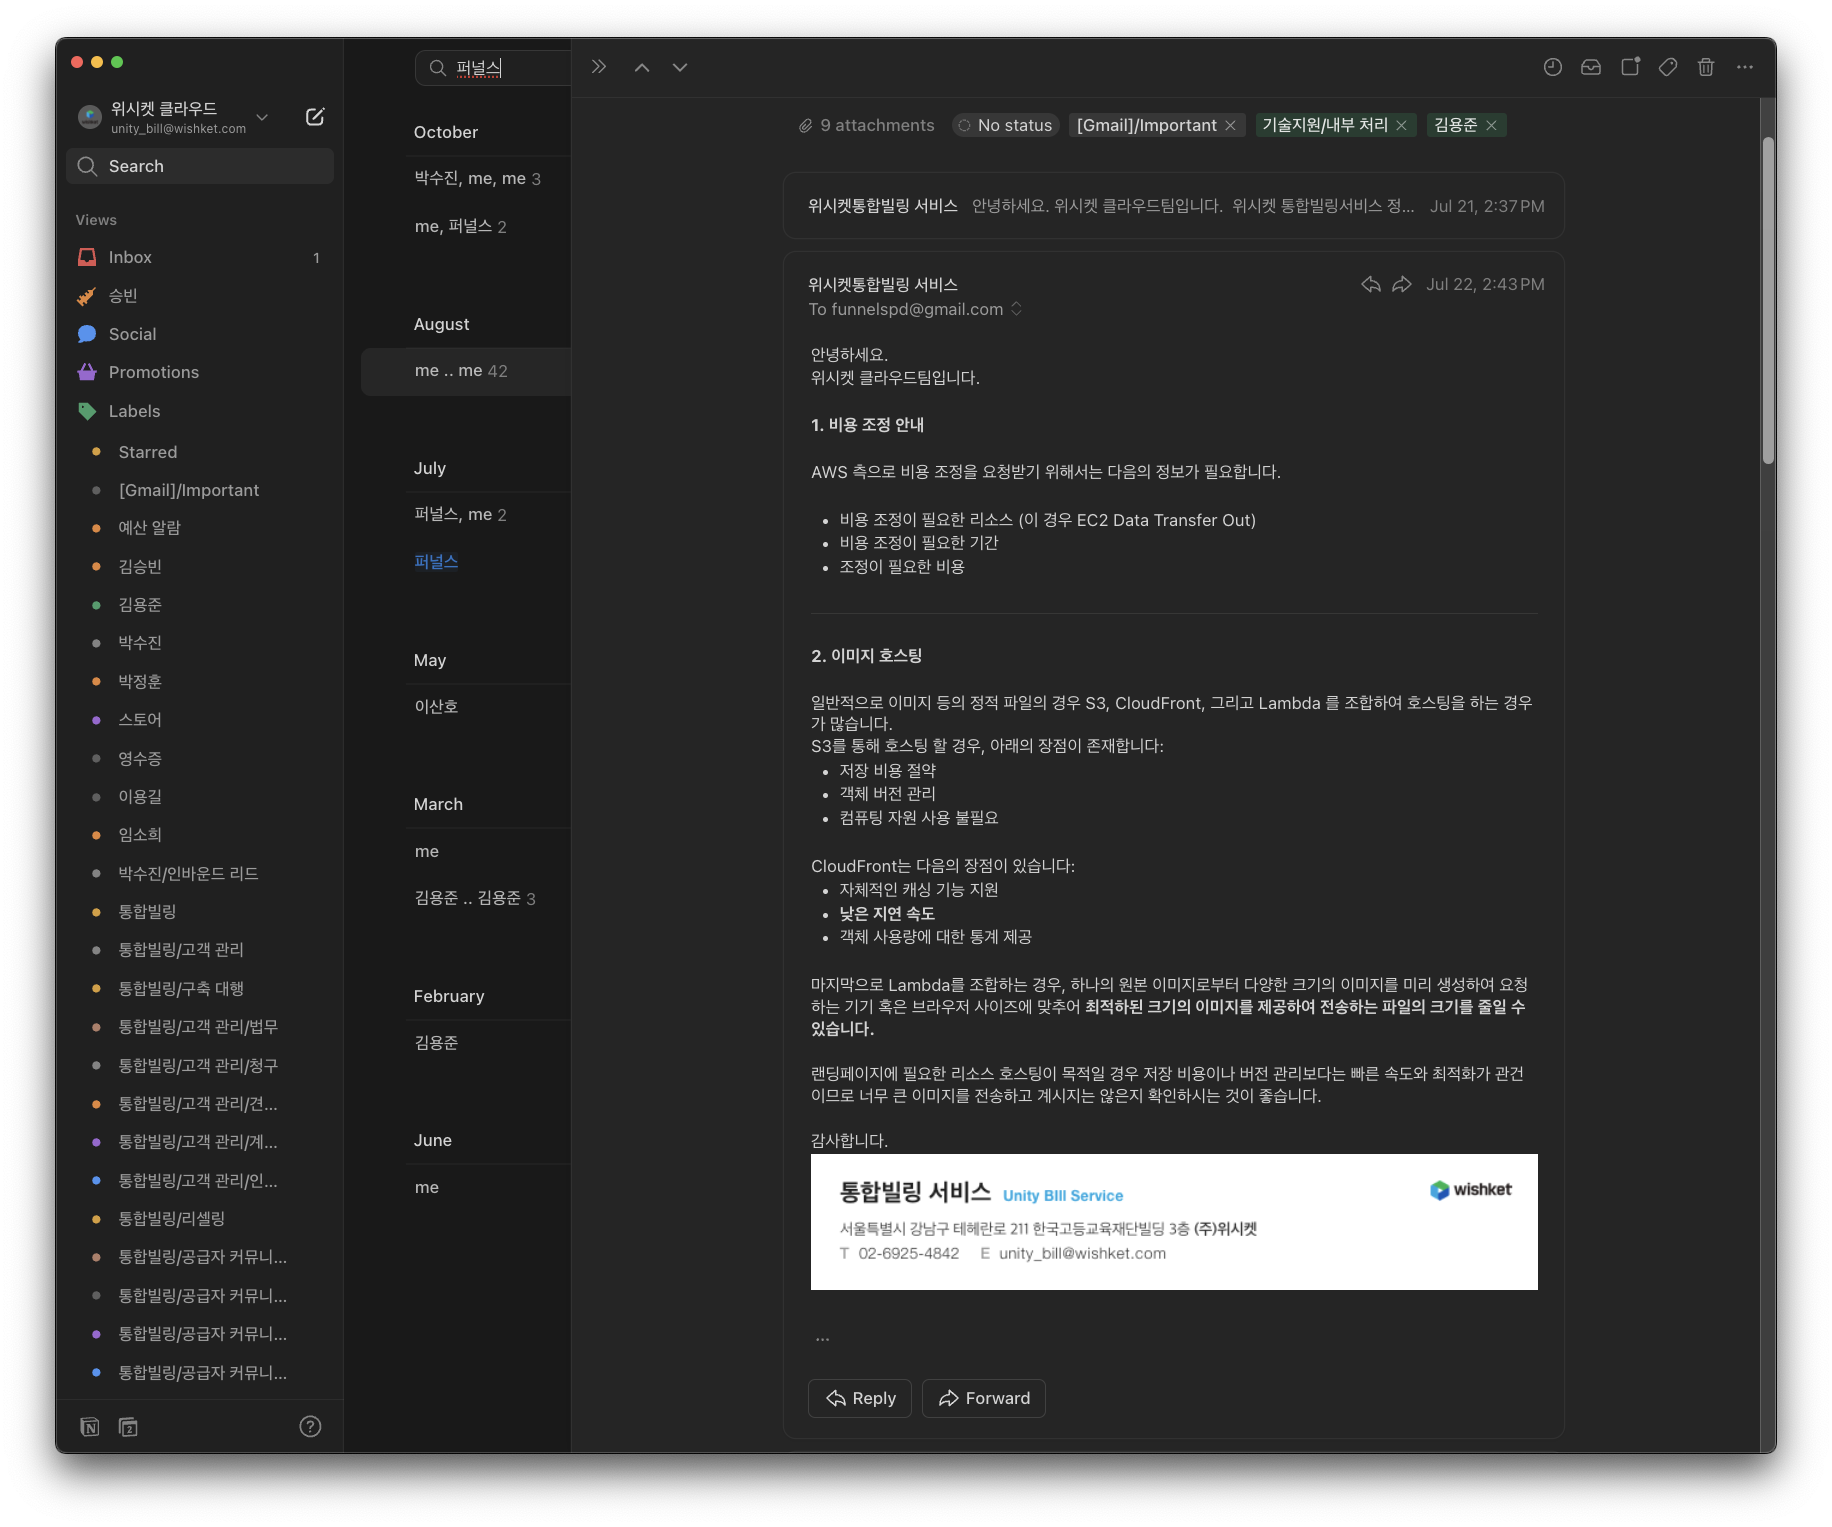The height and width of the screenshot is (1527, 1832).
Task: Open Notion Calendar icon in sidebar footer
Action: [x=128, y=1426]
